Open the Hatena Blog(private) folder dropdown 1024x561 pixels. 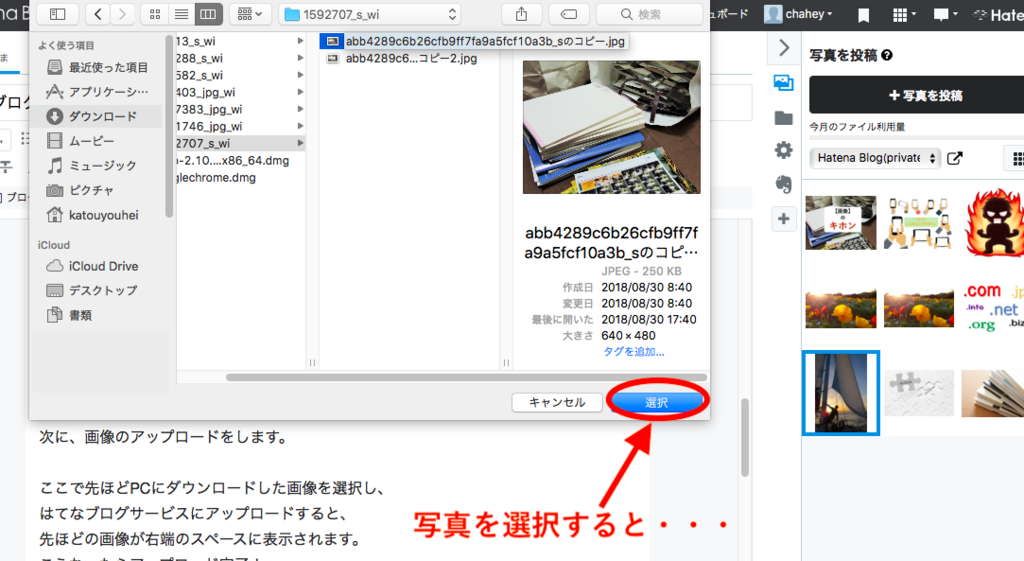coord(875,158)
